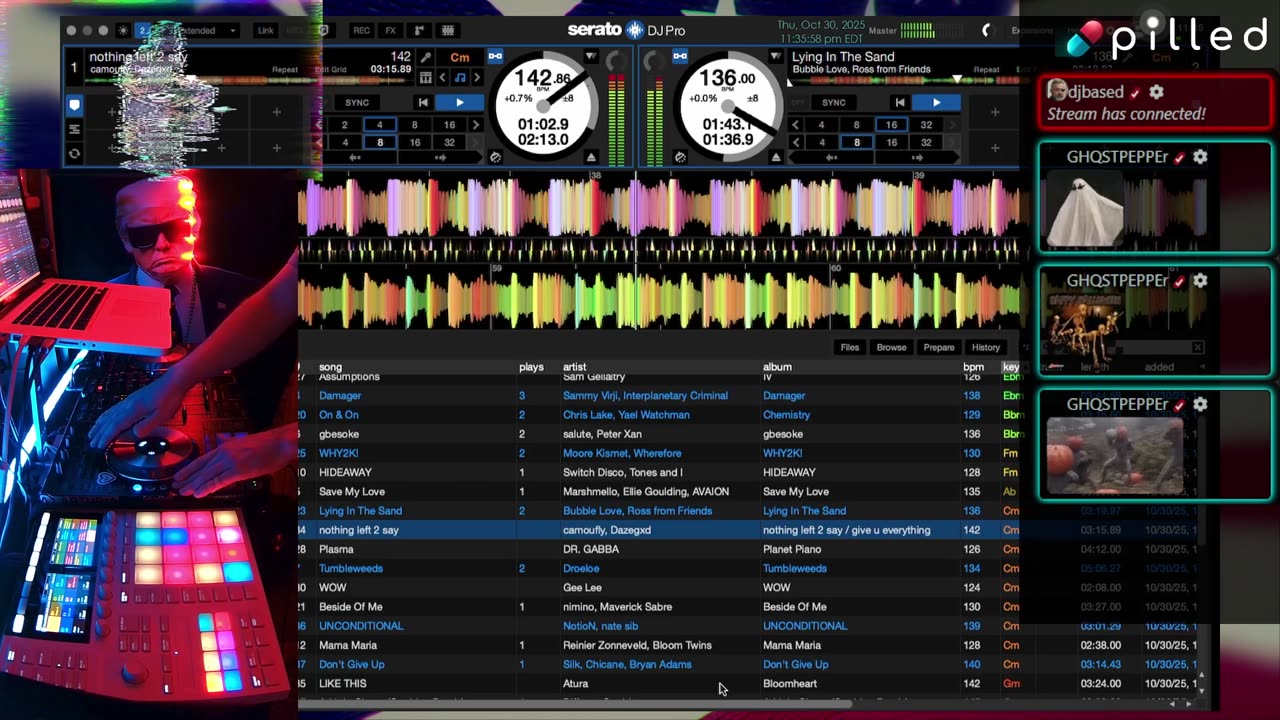
Task: Open the scratch bank icon next to FX
Action: (x=420, y=31)
